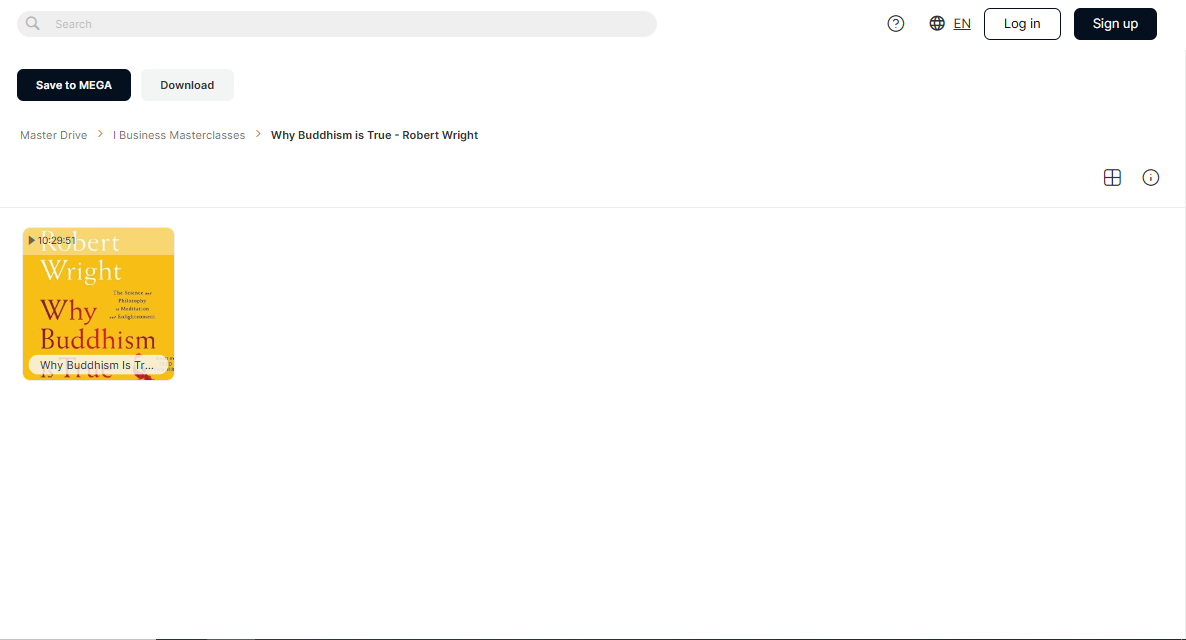Click the Download button
1186x640 pixels.
[x=187, y=85]
